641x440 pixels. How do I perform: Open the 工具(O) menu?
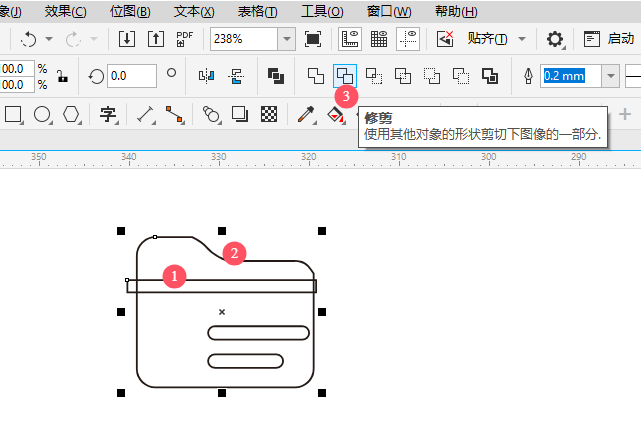click(322, 11)
